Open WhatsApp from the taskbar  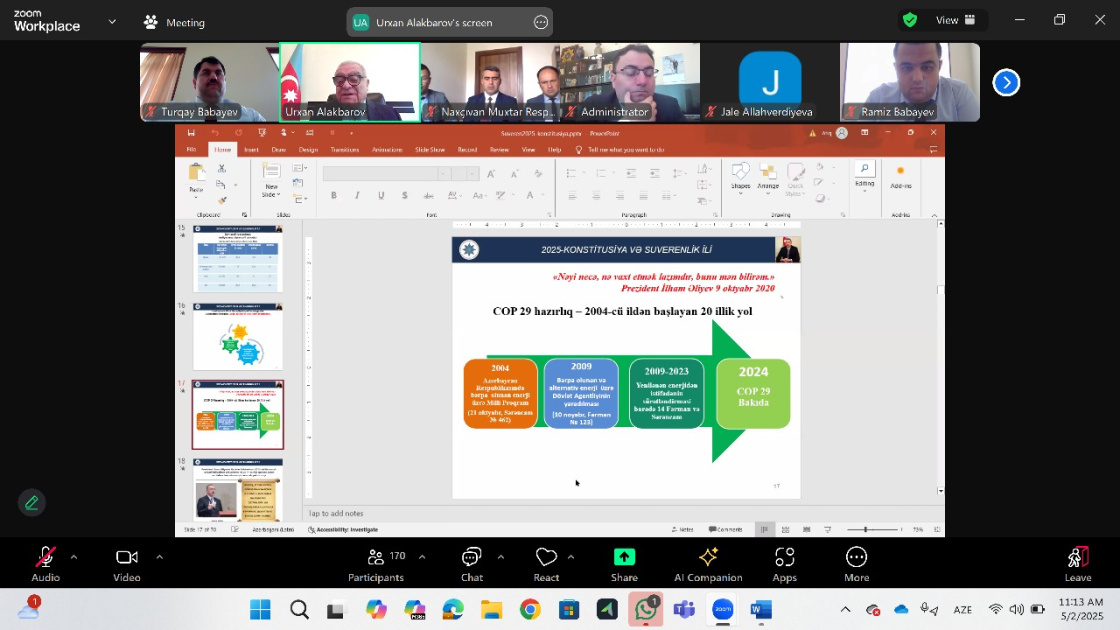pyautogui.click(x=646, y=609)
